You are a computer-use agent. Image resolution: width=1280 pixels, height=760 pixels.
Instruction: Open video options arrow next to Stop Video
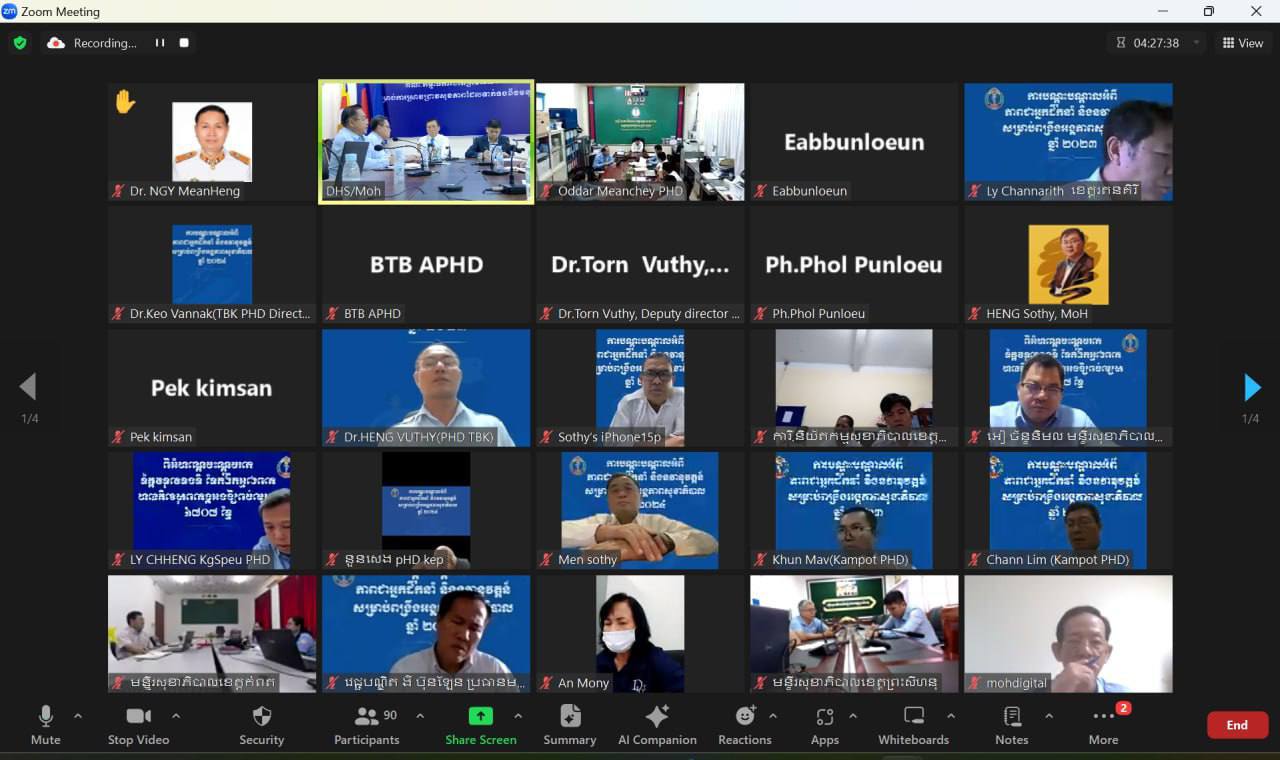[x=176, y=716]
